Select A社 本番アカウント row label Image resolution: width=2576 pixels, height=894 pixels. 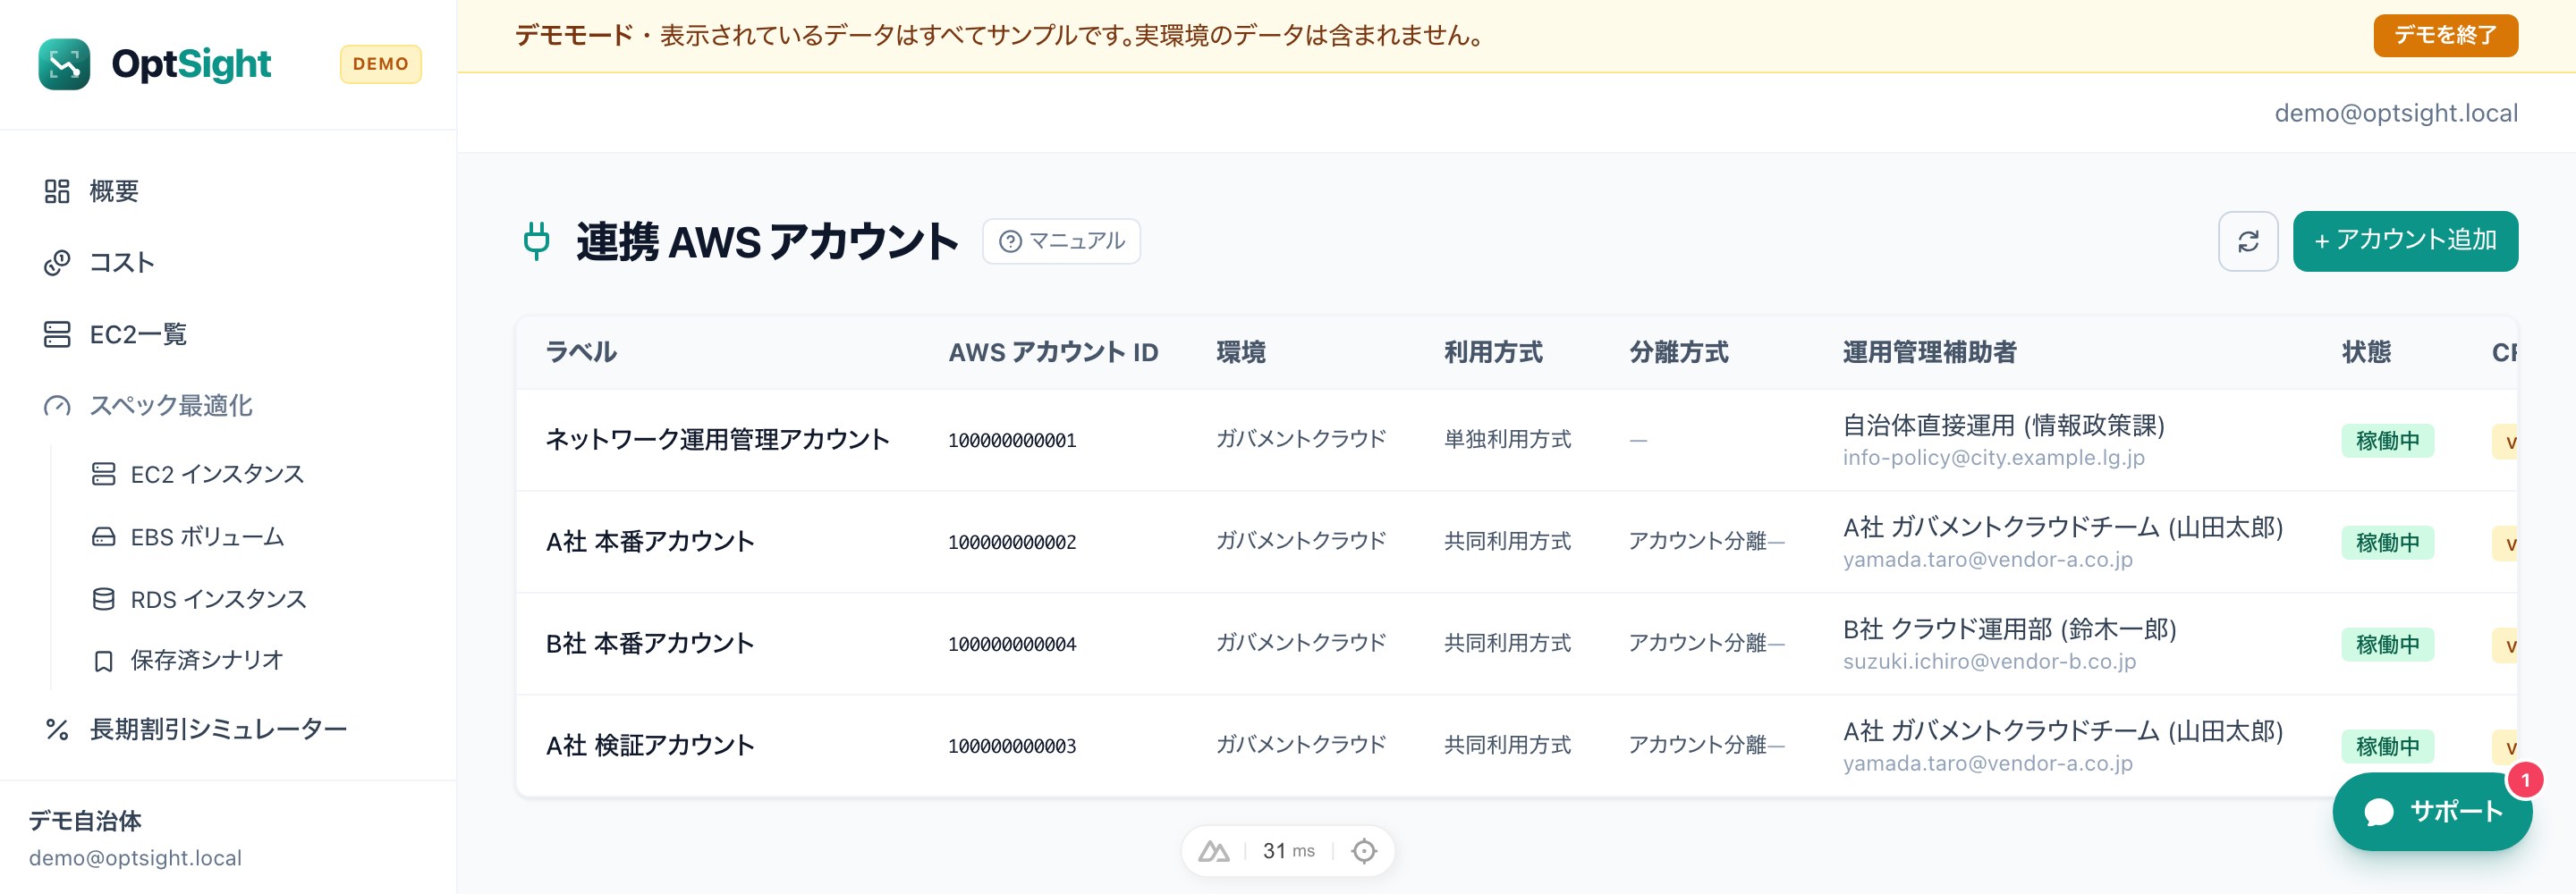(x=650, y=541)
